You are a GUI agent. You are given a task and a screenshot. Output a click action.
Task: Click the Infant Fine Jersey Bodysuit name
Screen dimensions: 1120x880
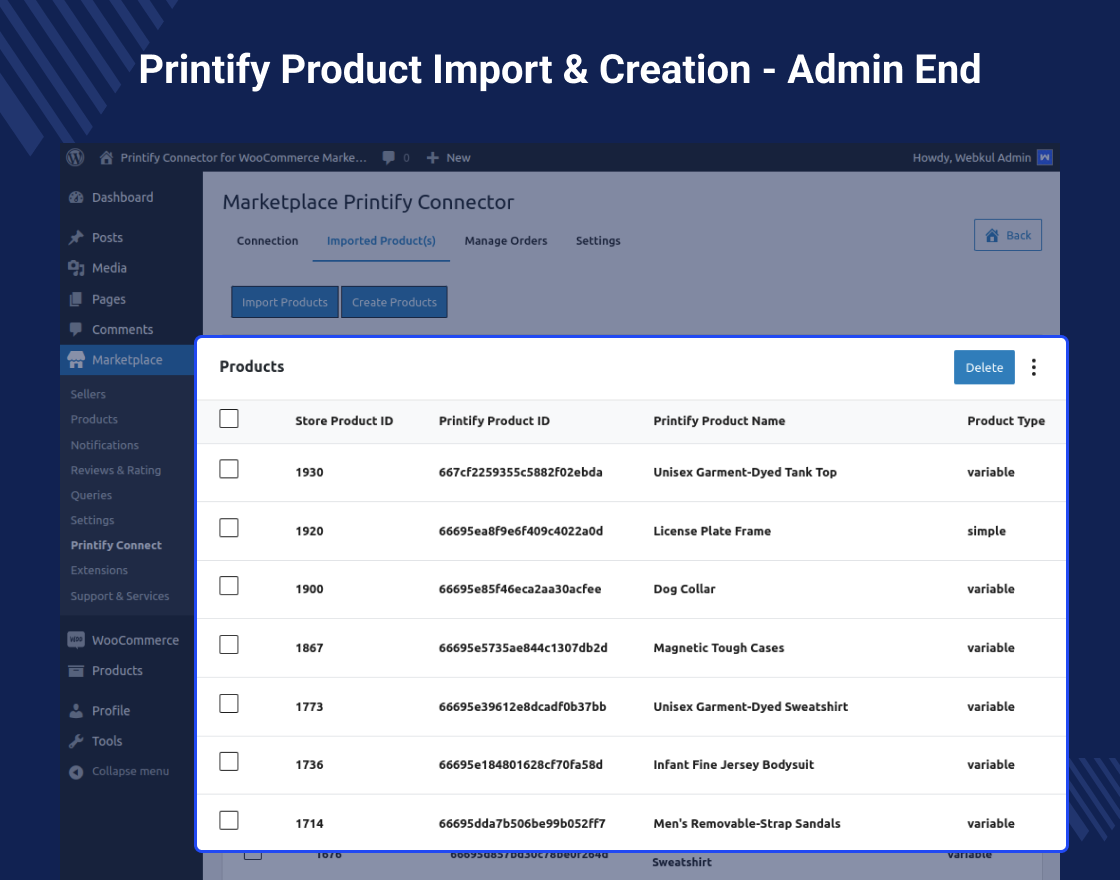coord(734,764)
